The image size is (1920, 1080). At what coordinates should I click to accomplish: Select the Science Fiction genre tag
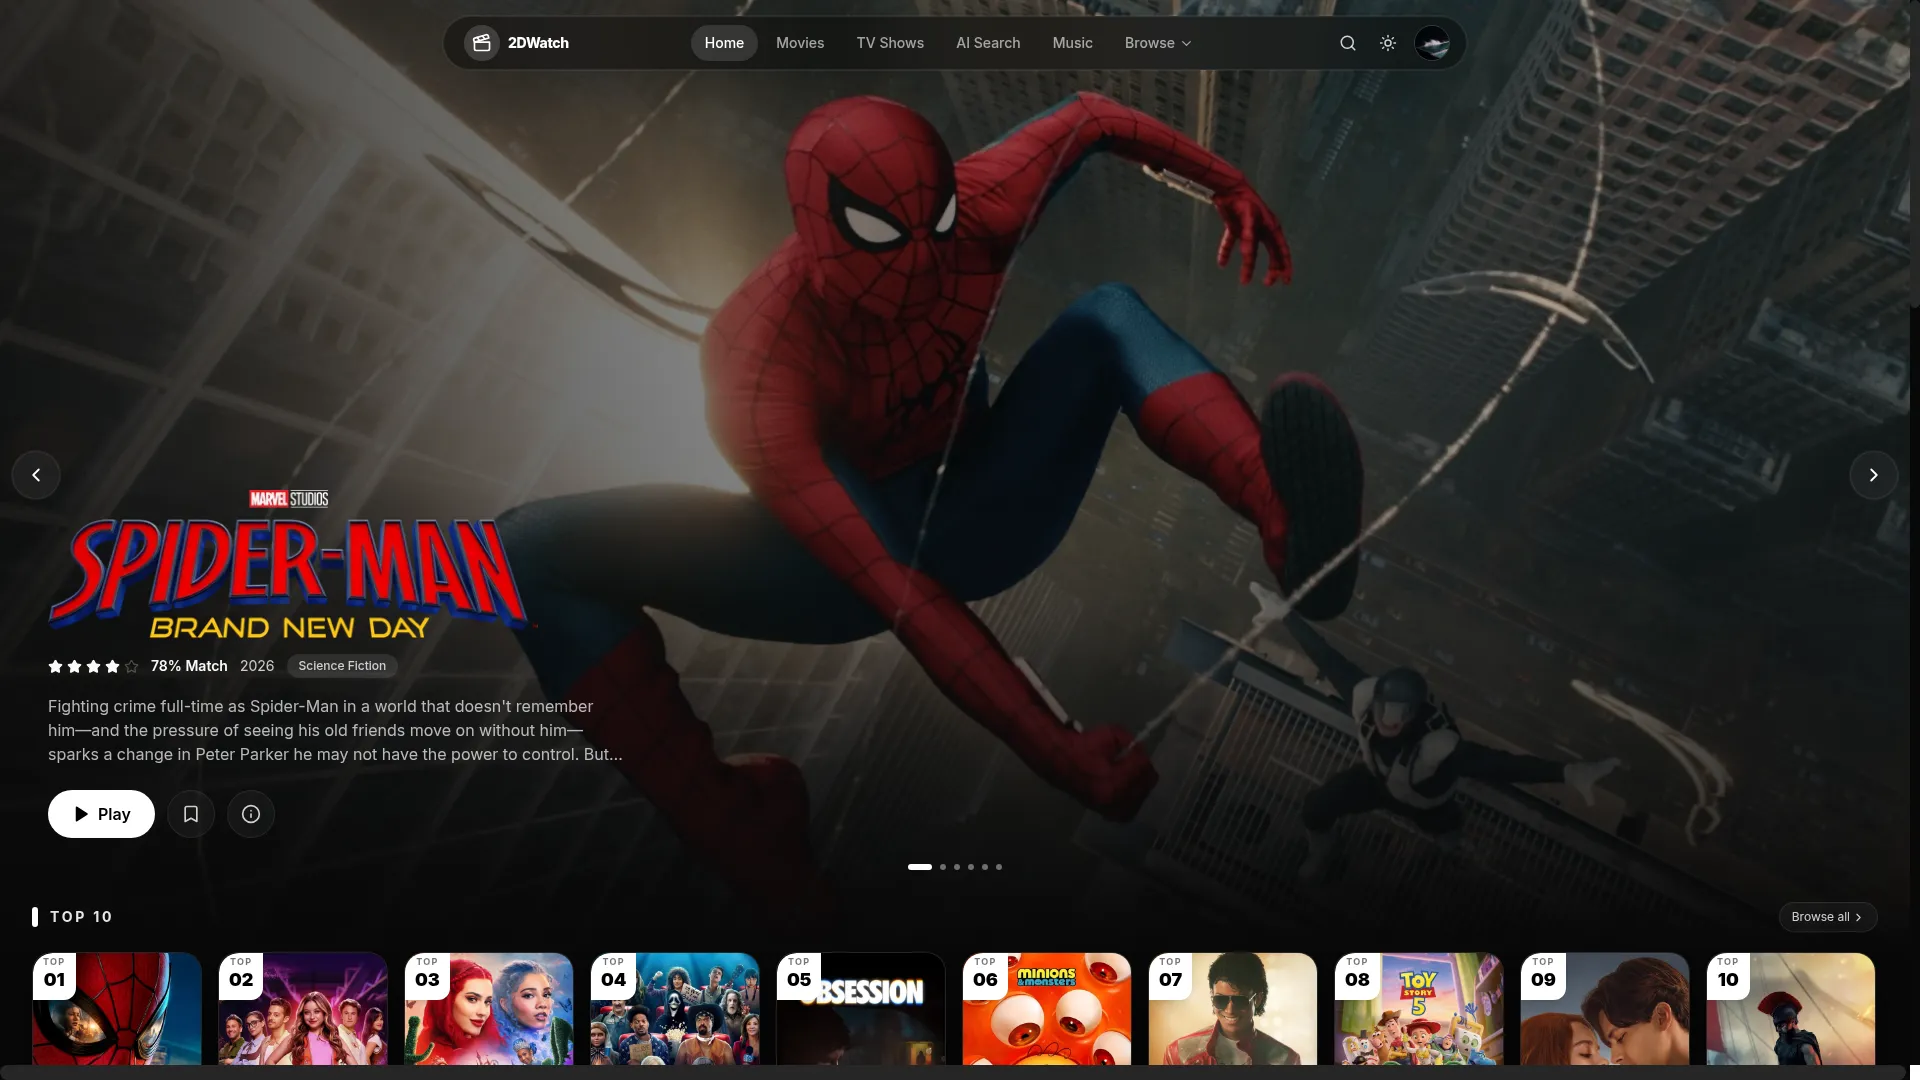[x=342, y=666]
